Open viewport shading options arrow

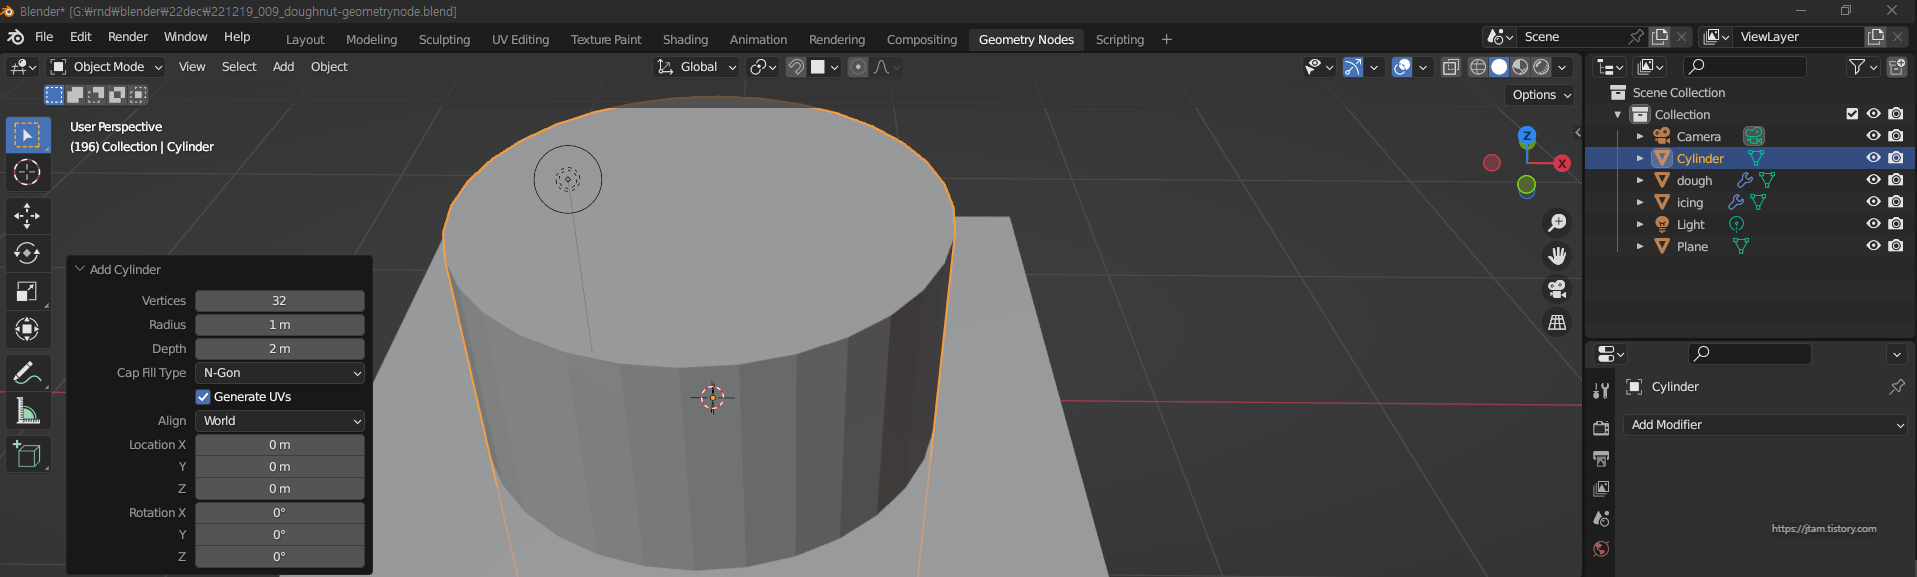pyautogui.click(x=1563, y=67)
